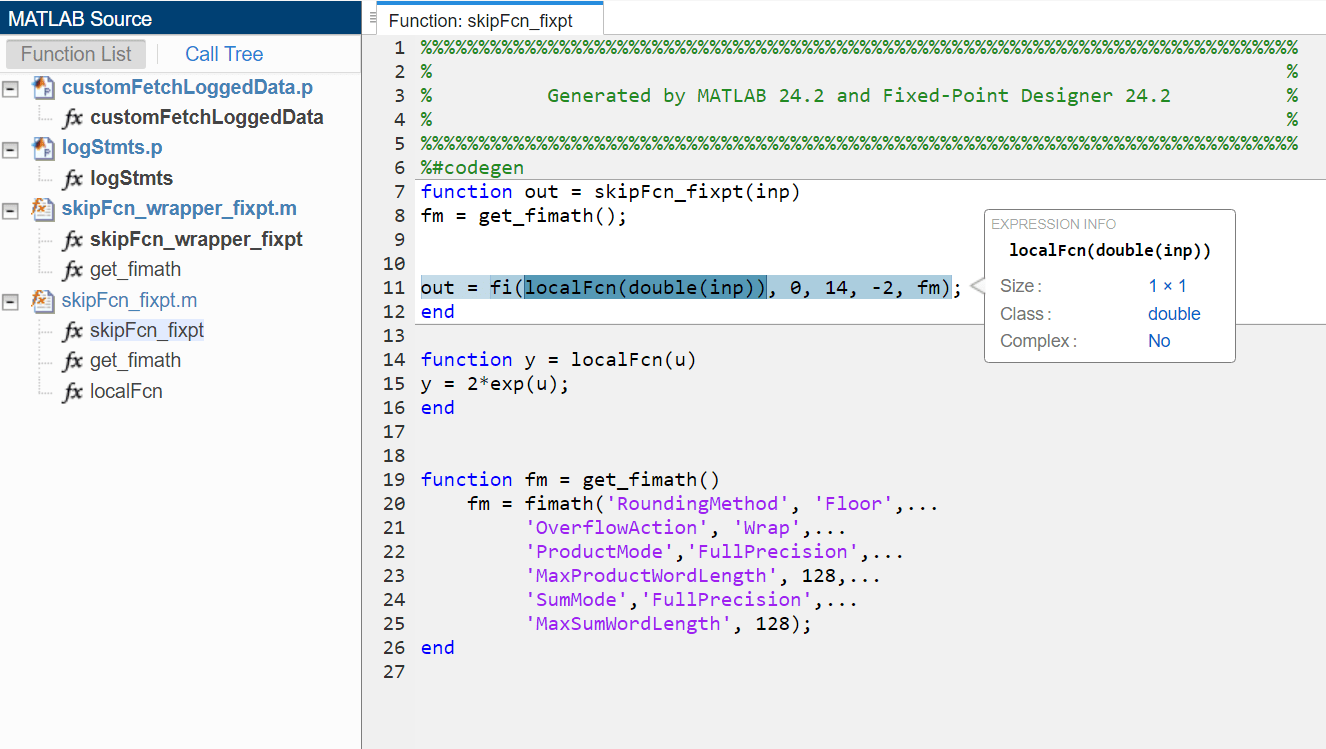Click fx icon beside localFcn function

[73, 392]
